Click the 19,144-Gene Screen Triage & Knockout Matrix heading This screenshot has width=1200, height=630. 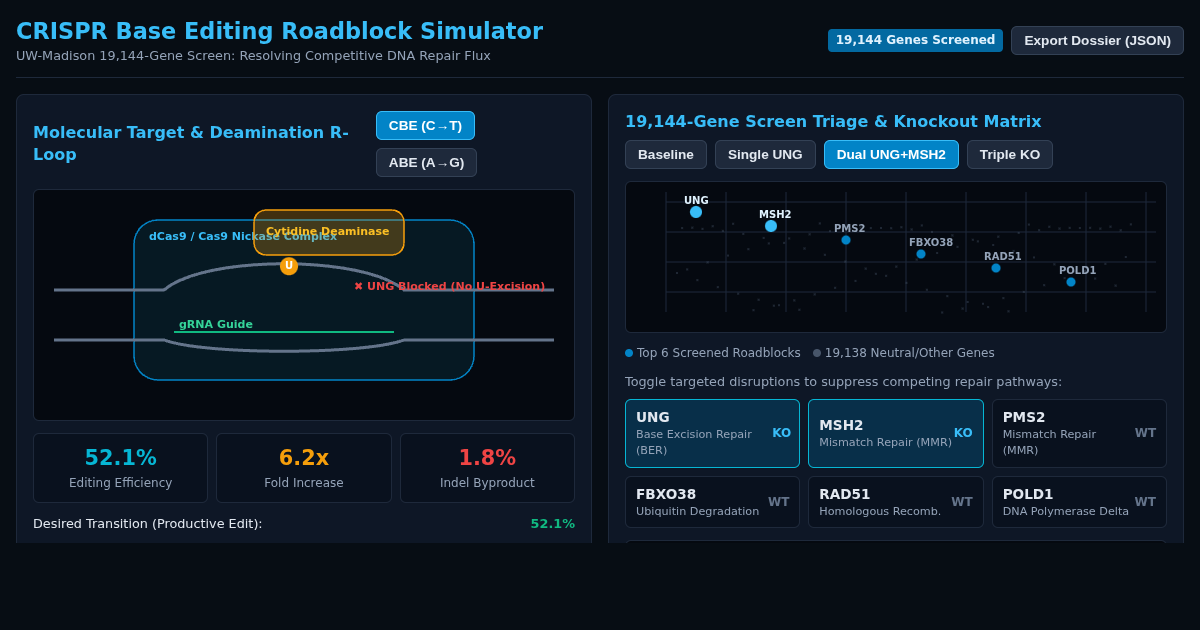(x=833, y=122)
